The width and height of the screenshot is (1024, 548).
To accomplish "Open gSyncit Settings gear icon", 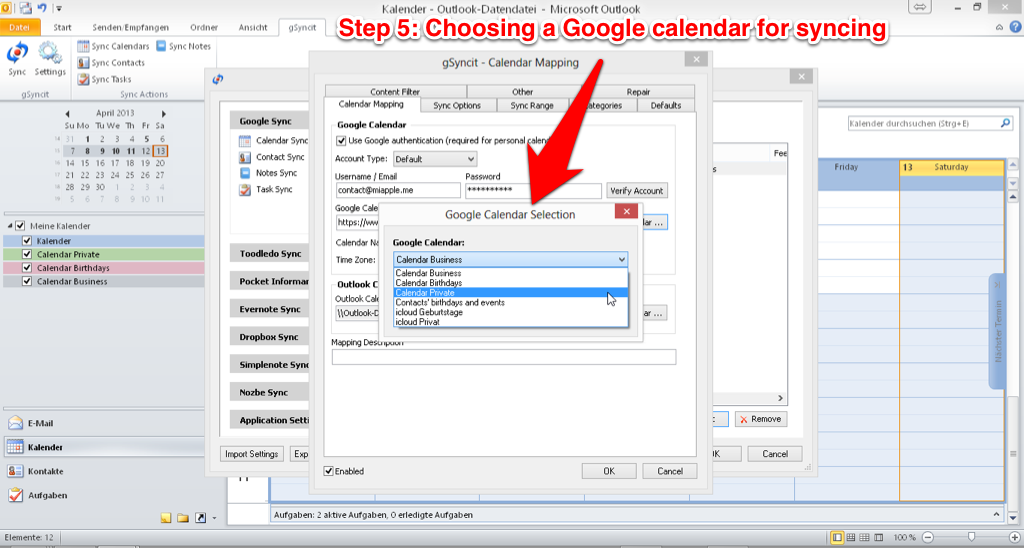I will click(x=49, y=57).
